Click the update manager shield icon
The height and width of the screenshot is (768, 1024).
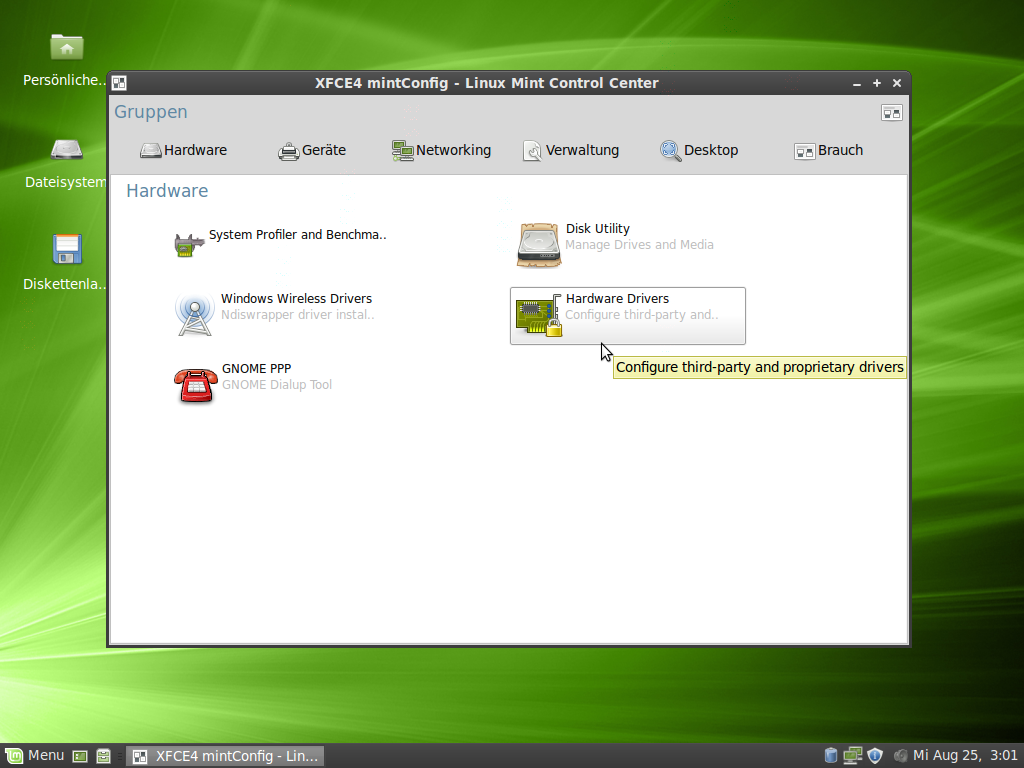(x=875, y=756)
